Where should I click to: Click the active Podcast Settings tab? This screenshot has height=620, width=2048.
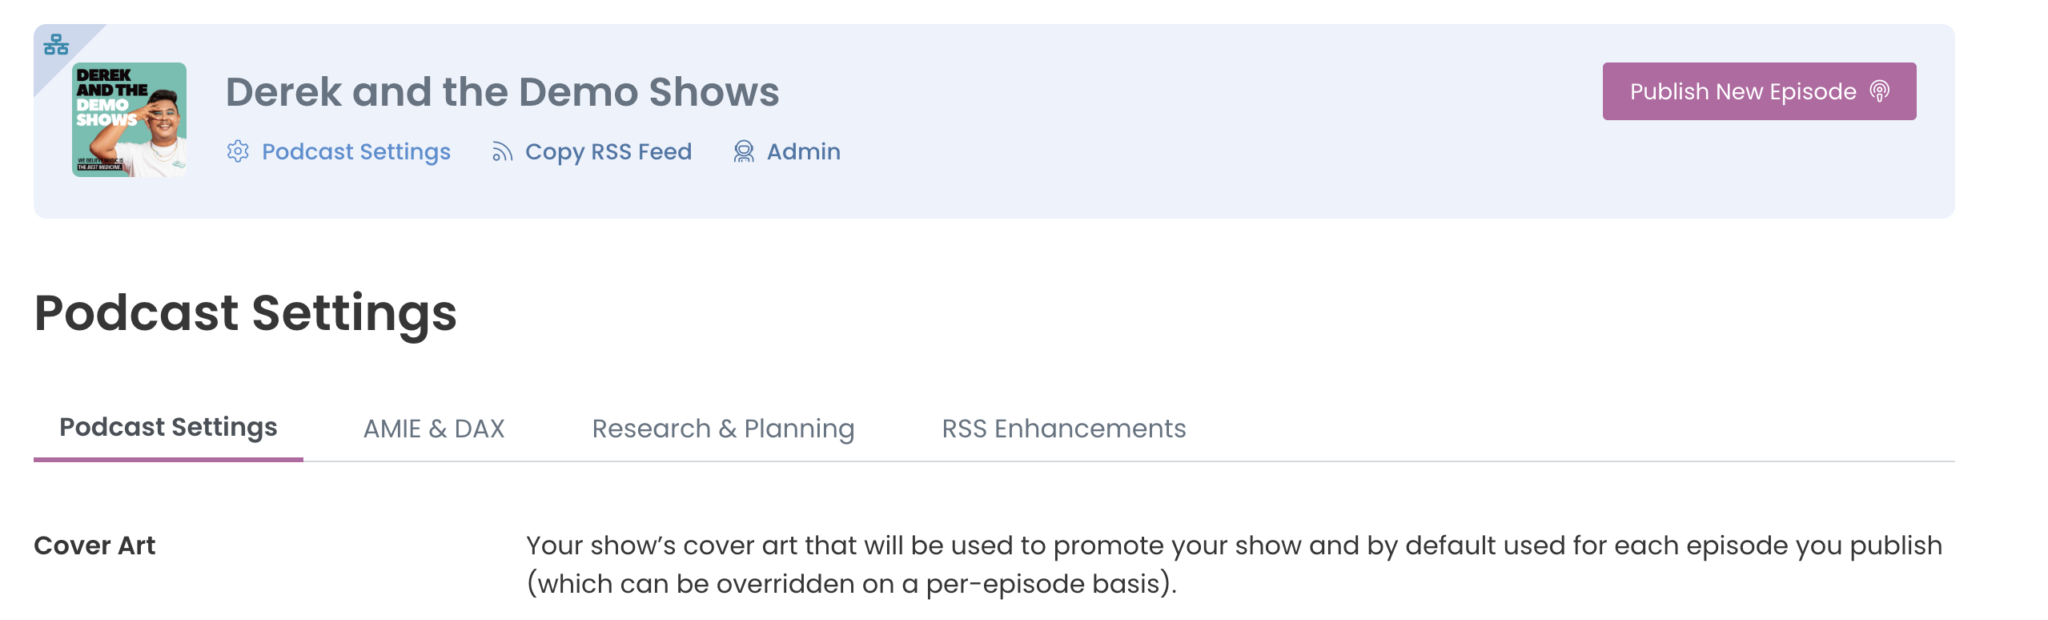click(168, 428)
